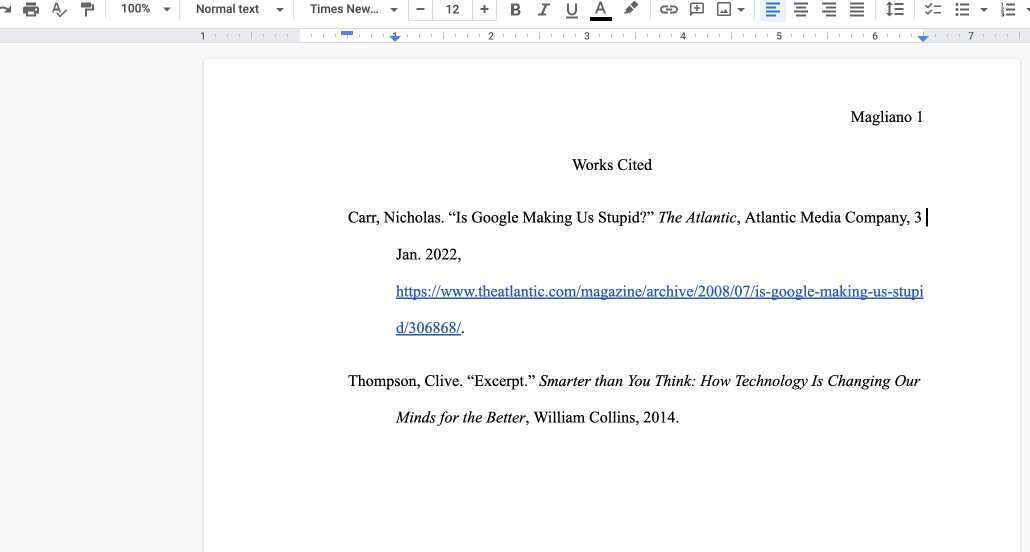Open the 100% zoom dropdown
This screenshot has height=552, width=1030.
click(x=145, y=9)
